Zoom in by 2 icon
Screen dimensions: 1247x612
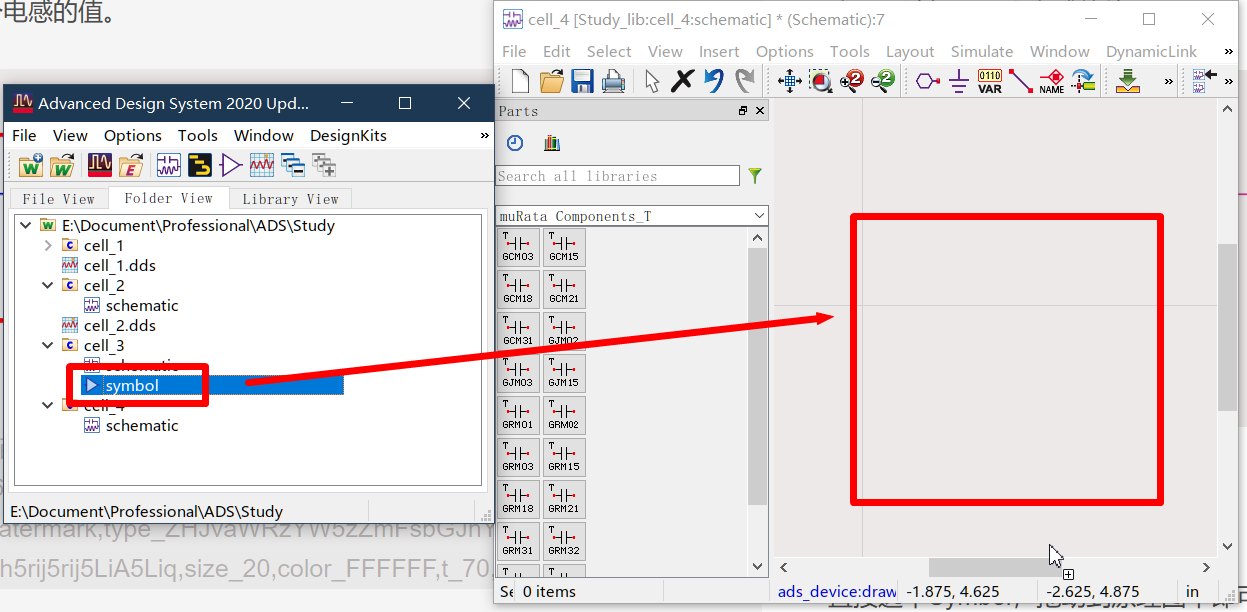[852, 81]
